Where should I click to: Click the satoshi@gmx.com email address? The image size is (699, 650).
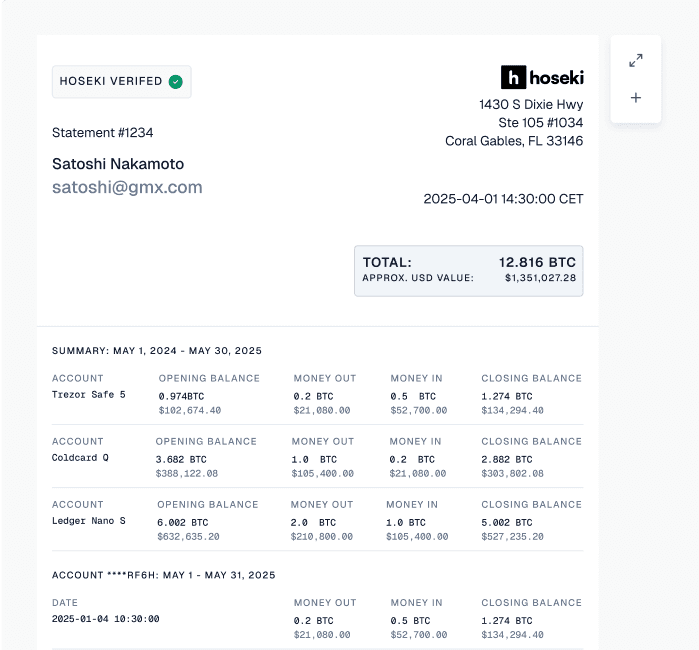coord(127,187)
